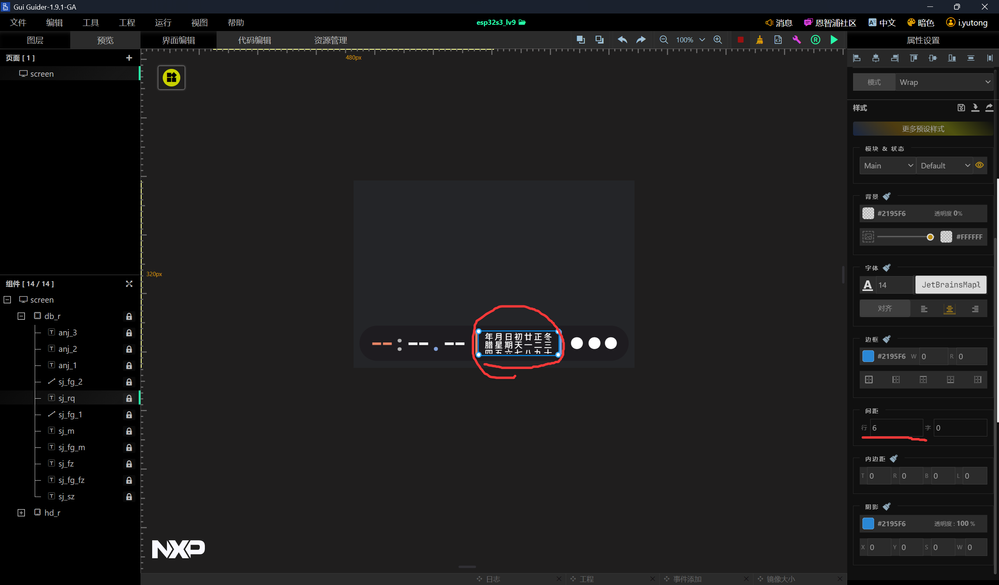Toggle lock on anj_2 widget
999x585 pixels.
[129, 349]
